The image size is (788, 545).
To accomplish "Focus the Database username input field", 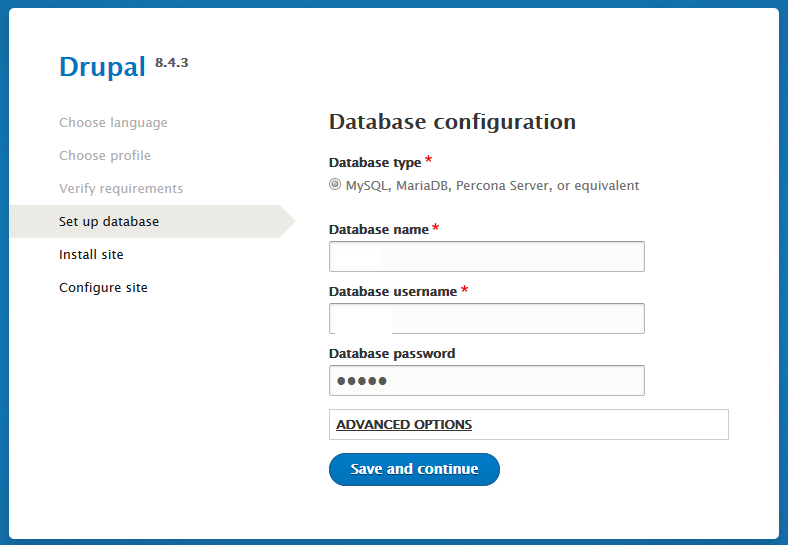I will tap(486, 318).
